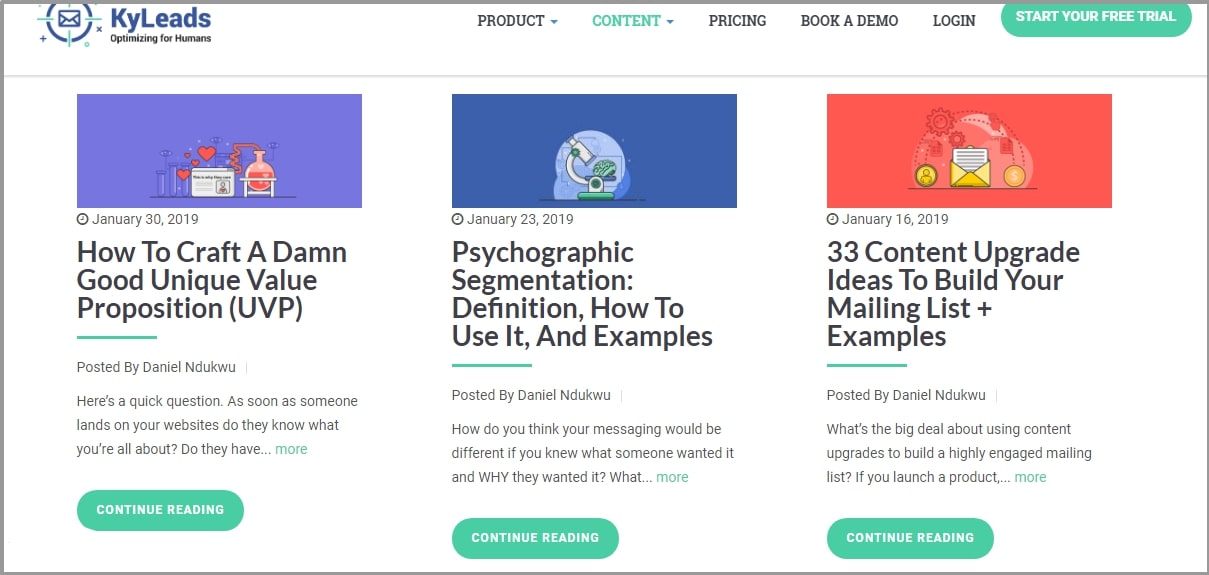Image resolution: width=1209 pixels, height=575 pixels.
Task: Click 'more' link in the content upgrades excerpt
Action: pyautogui.click(x=1030, y=477)
